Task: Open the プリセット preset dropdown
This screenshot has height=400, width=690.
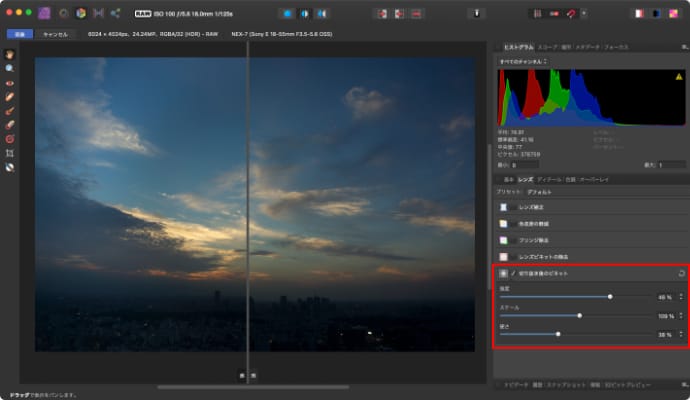Action: (540, 190)
